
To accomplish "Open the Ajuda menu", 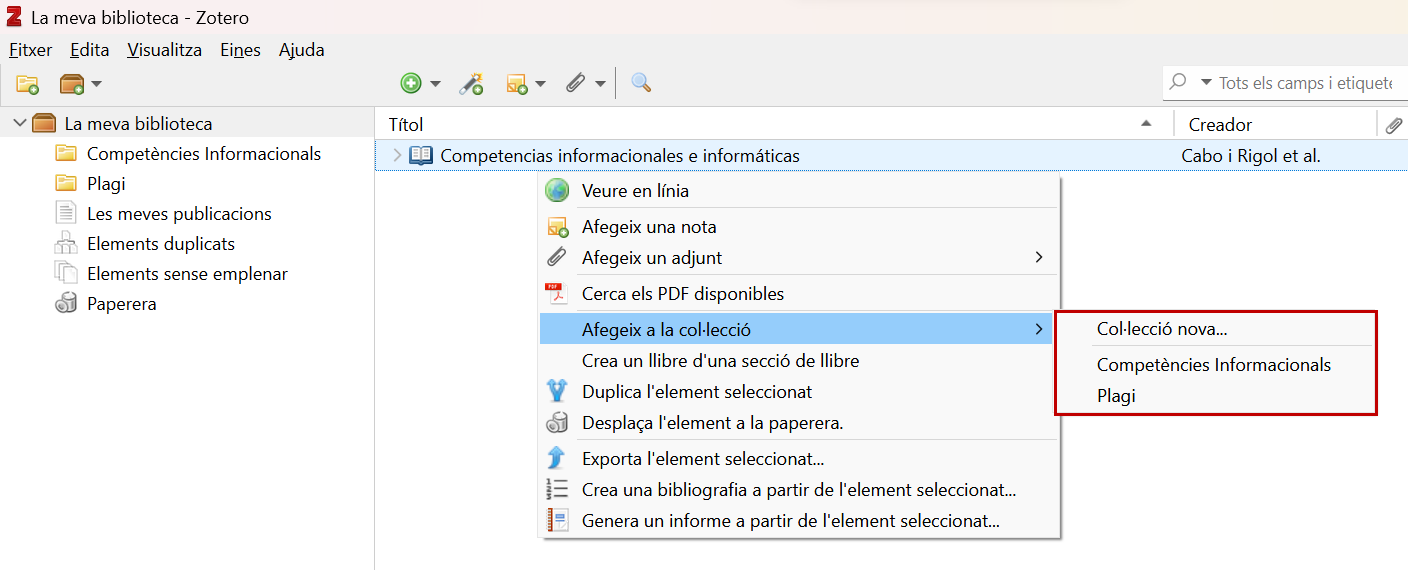I will pos(301,50).
